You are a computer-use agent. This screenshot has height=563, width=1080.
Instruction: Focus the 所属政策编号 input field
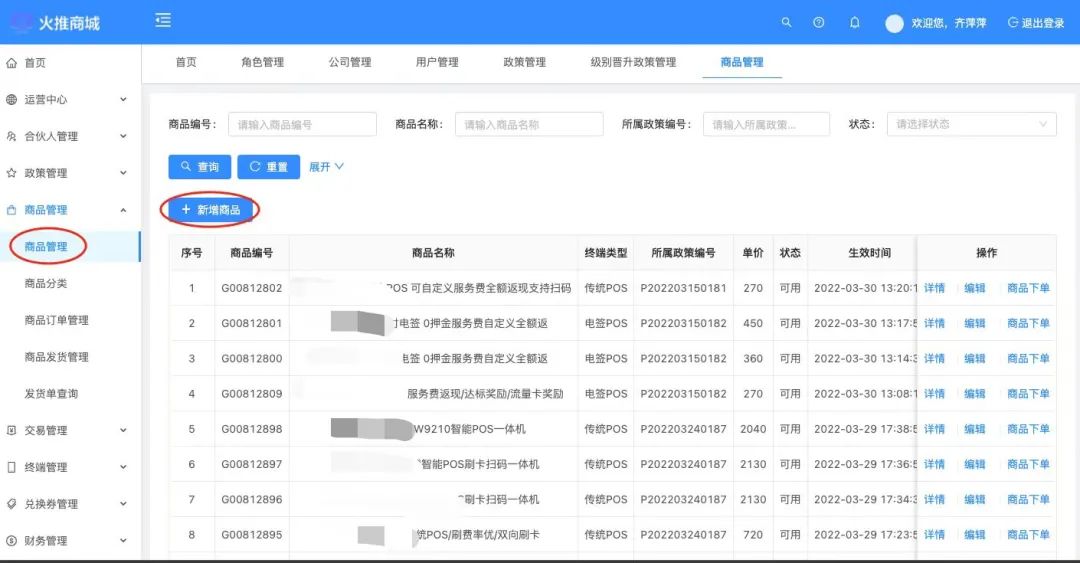[x=766, y=125]
